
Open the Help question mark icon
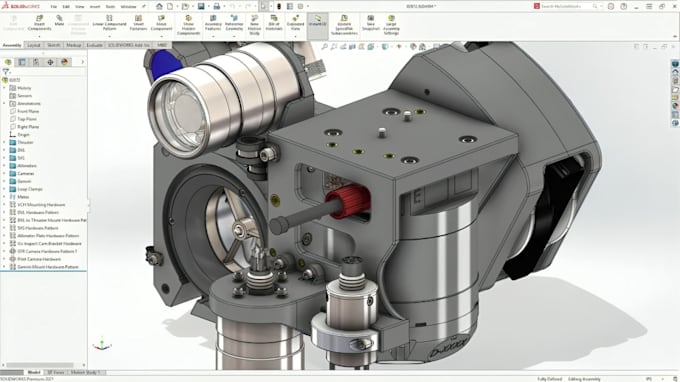pos(624,7)
